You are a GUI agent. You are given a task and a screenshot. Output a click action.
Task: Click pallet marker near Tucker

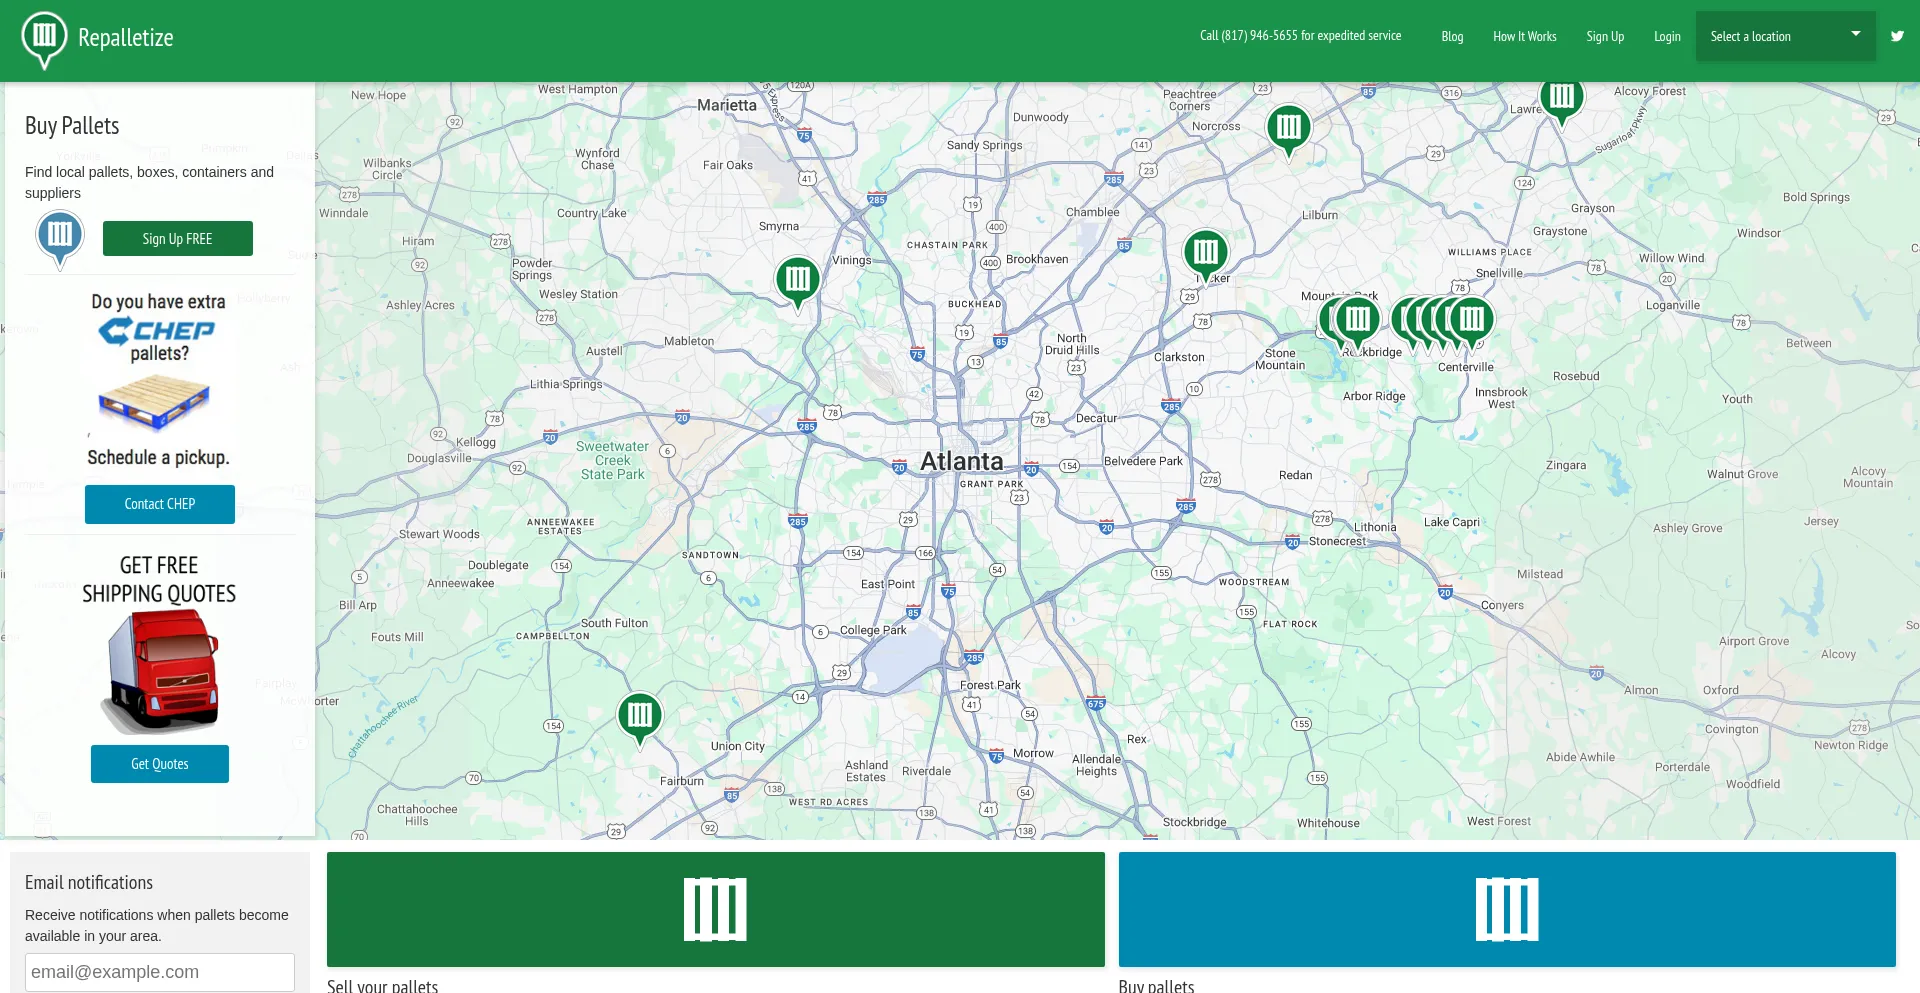[1206, 252]
